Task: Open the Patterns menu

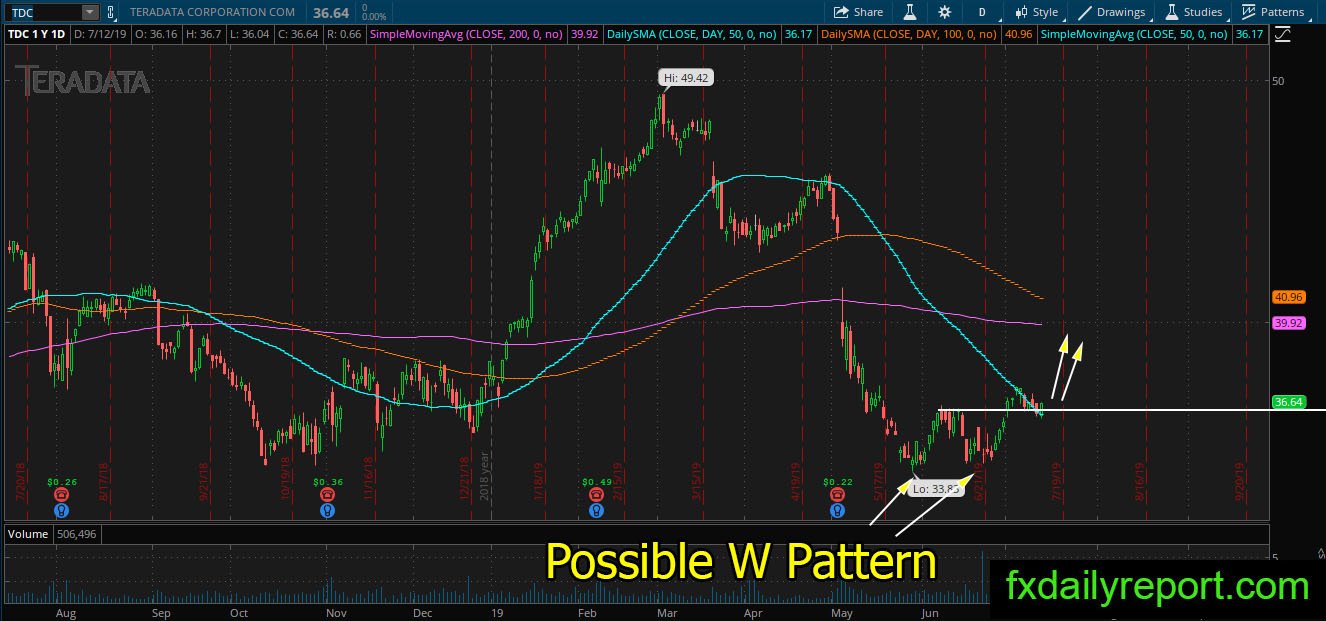Action: 1274,12
